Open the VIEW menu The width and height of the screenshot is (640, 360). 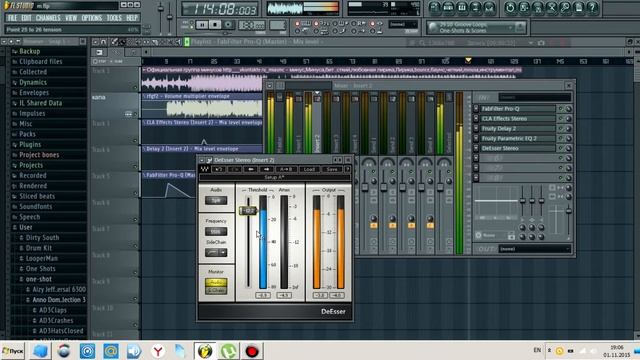click(71, 18)
